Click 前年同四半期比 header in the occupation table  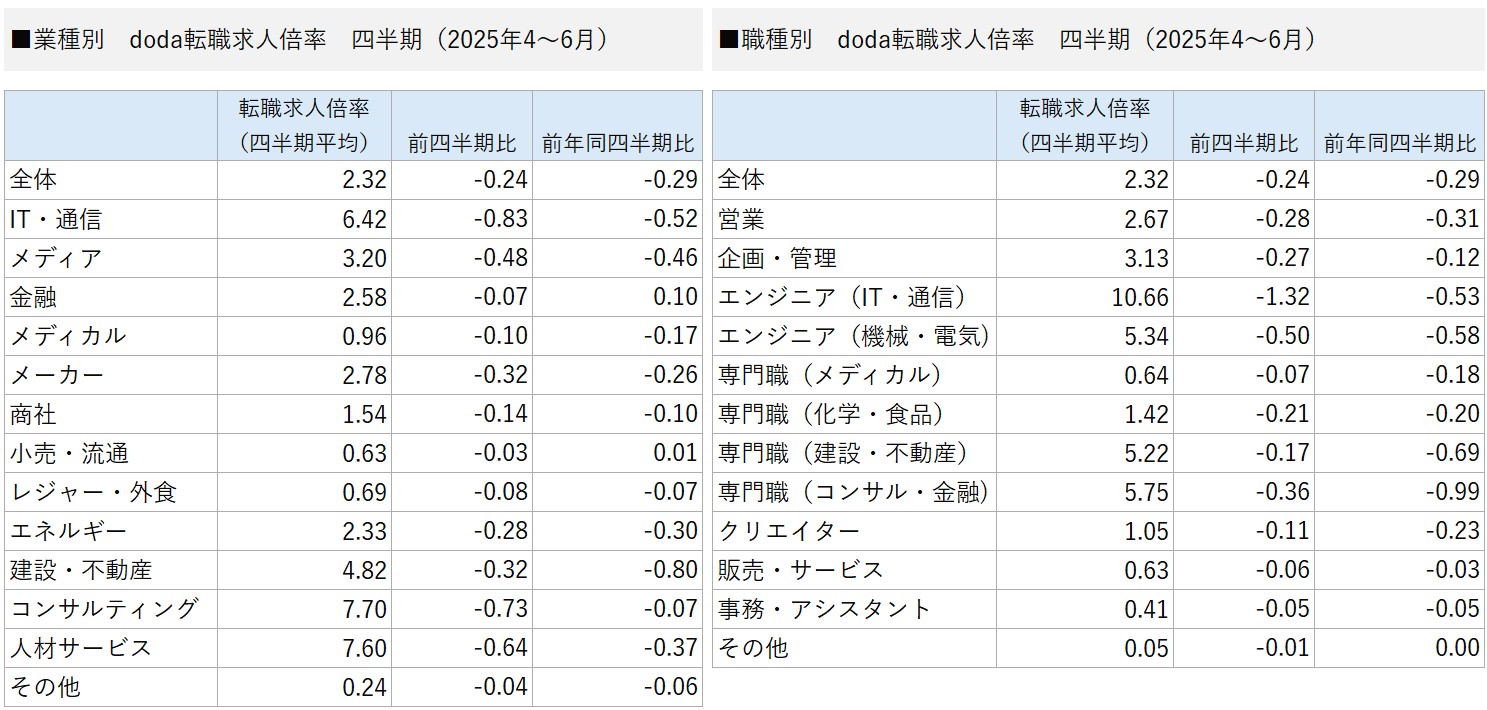point(1399,143)
